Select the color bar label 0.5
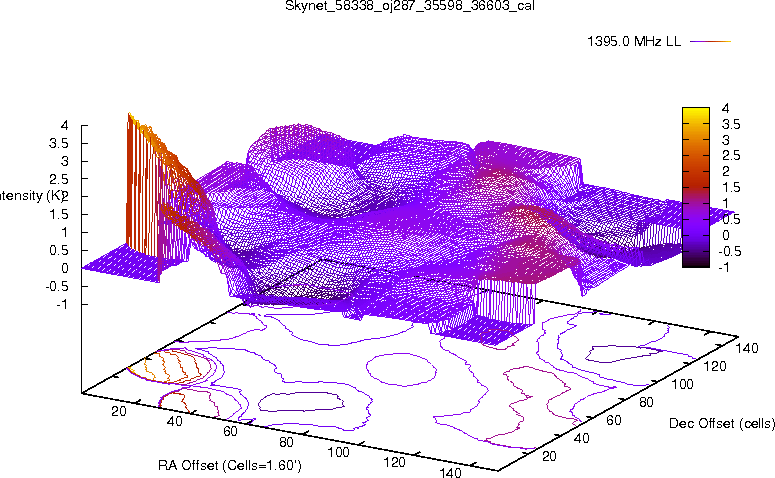 click(x=732, y=219)
